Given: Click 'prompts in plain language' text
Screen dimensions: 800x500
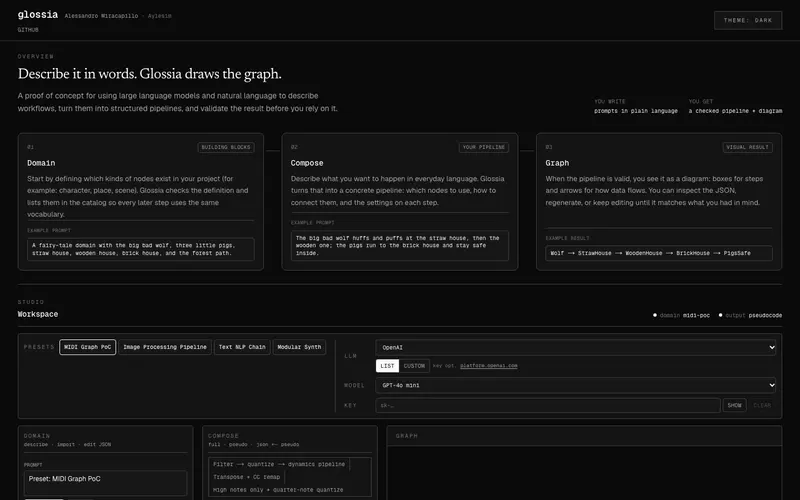Looking at the screenshot, I should tap(636, 111).
